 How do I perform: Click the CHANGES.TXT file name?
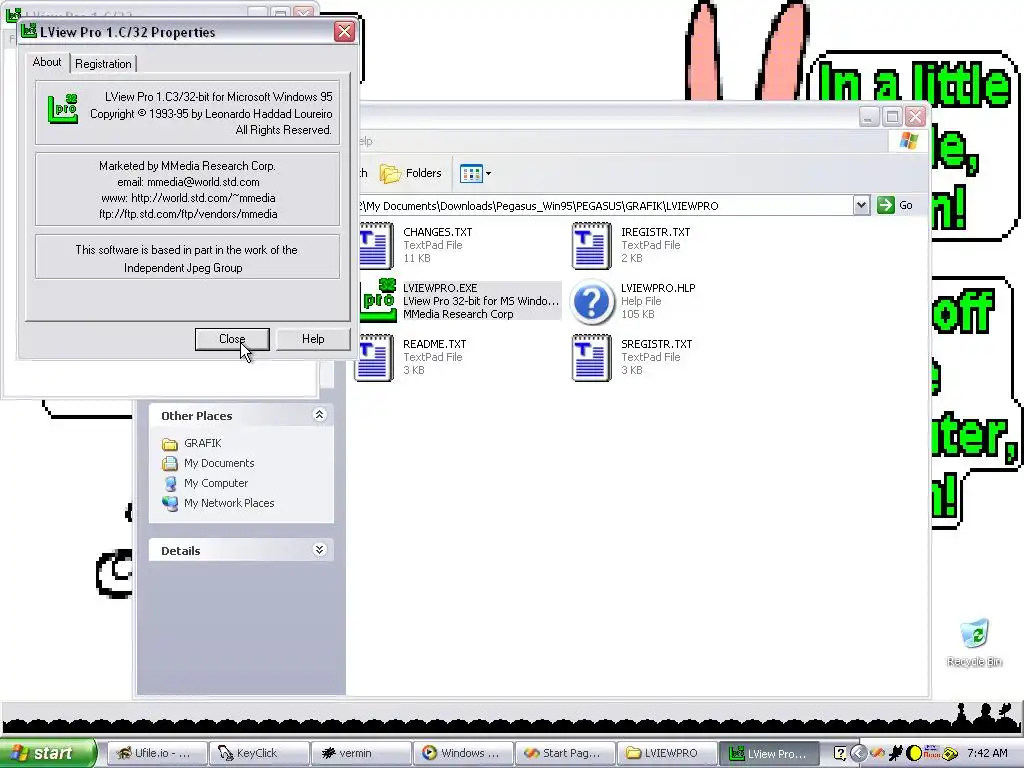point(438,232)
